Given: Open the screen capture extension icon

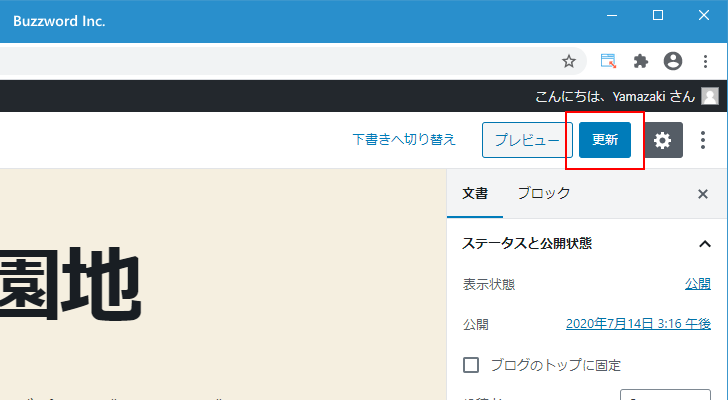Looking at the screenshot, I should 608,61.
